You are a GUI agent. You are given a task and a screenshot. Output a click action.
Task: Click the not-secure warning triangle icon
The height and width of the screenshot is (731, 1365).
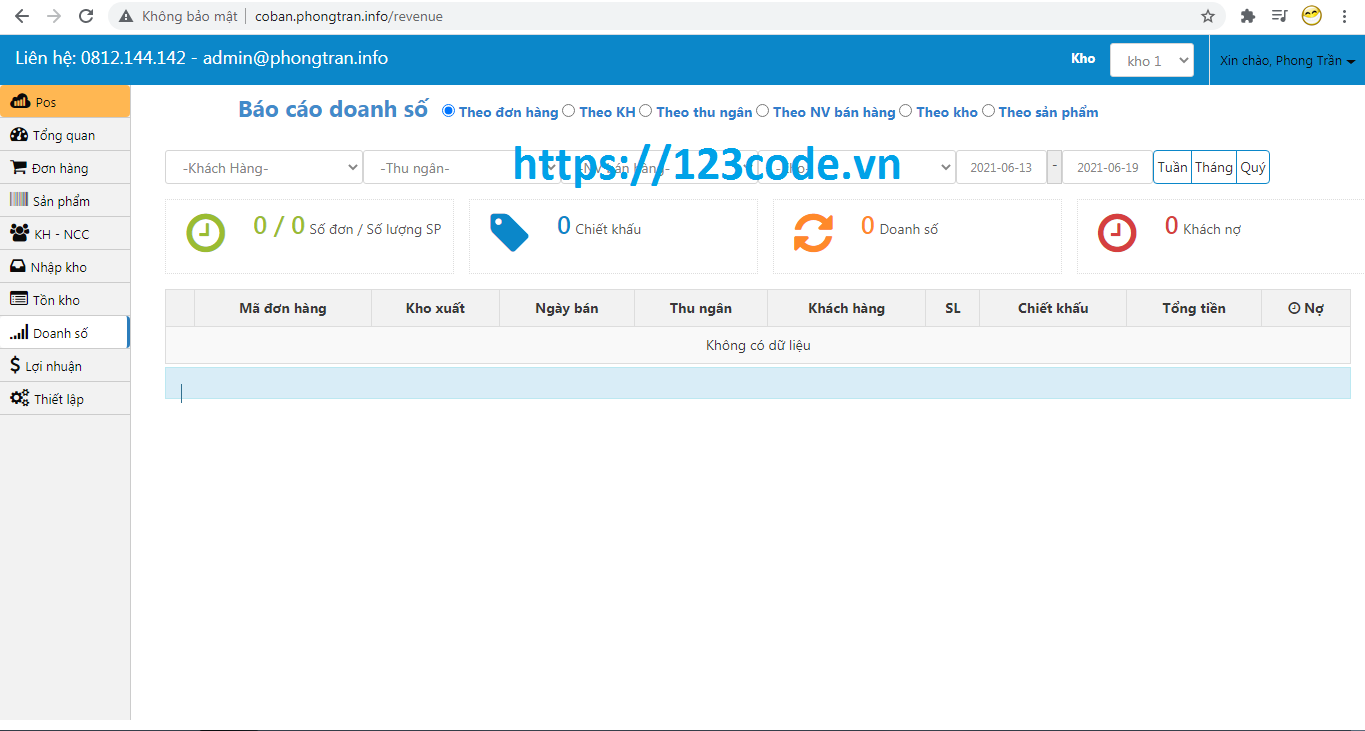click(x=126, y=16)
